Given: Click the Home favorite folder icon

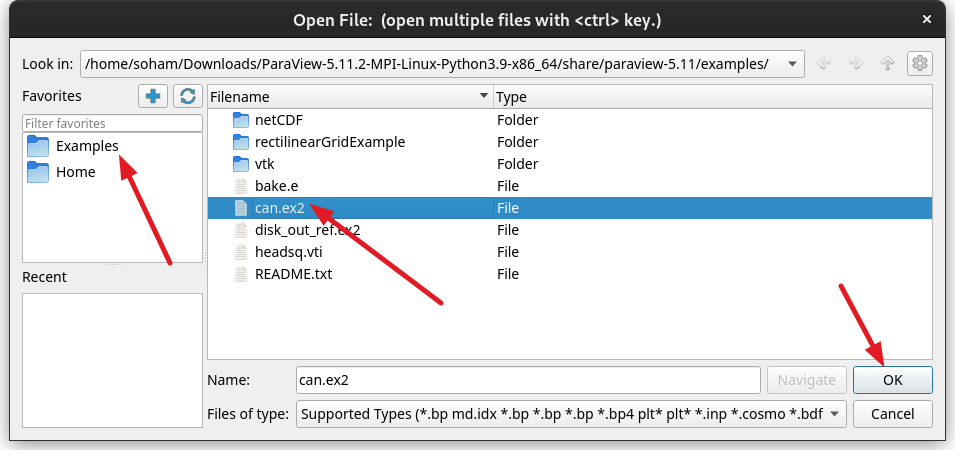Looking at the screenshot, I should (38, 172).
